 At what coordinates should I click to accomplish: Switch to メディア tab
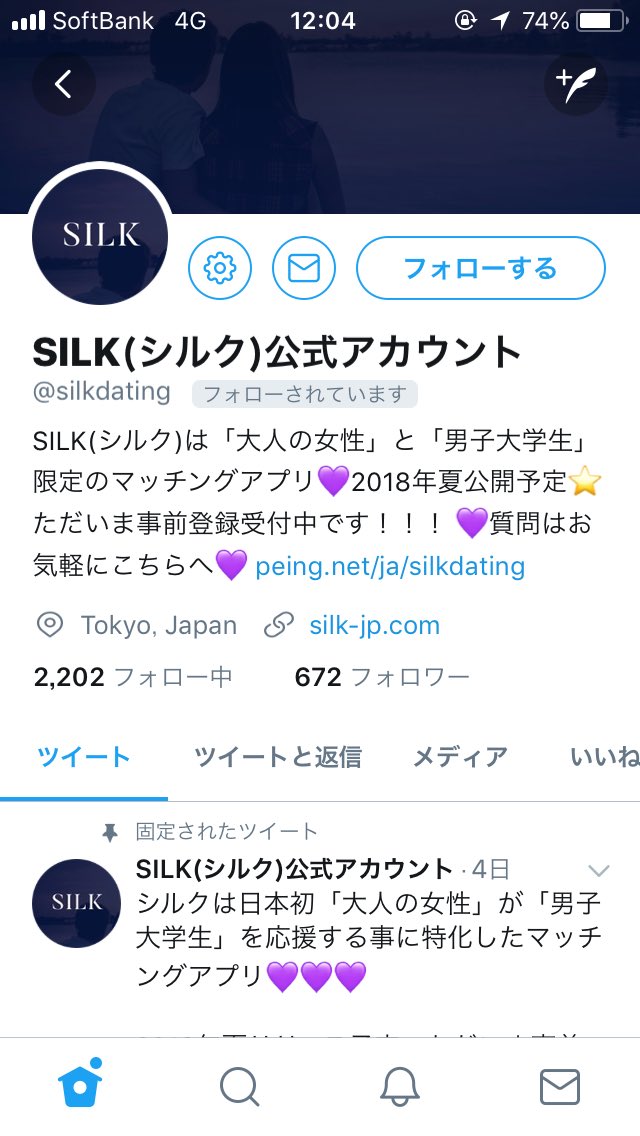(460, 757)
